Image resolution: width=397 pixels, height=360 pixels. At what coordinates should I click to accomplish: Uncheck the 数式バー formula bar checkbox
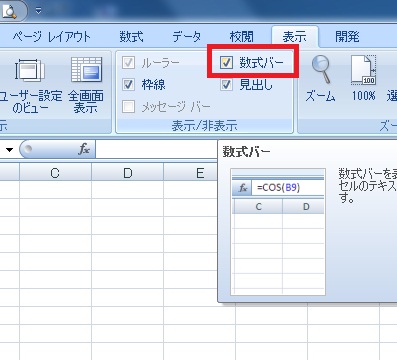(226, 62)
